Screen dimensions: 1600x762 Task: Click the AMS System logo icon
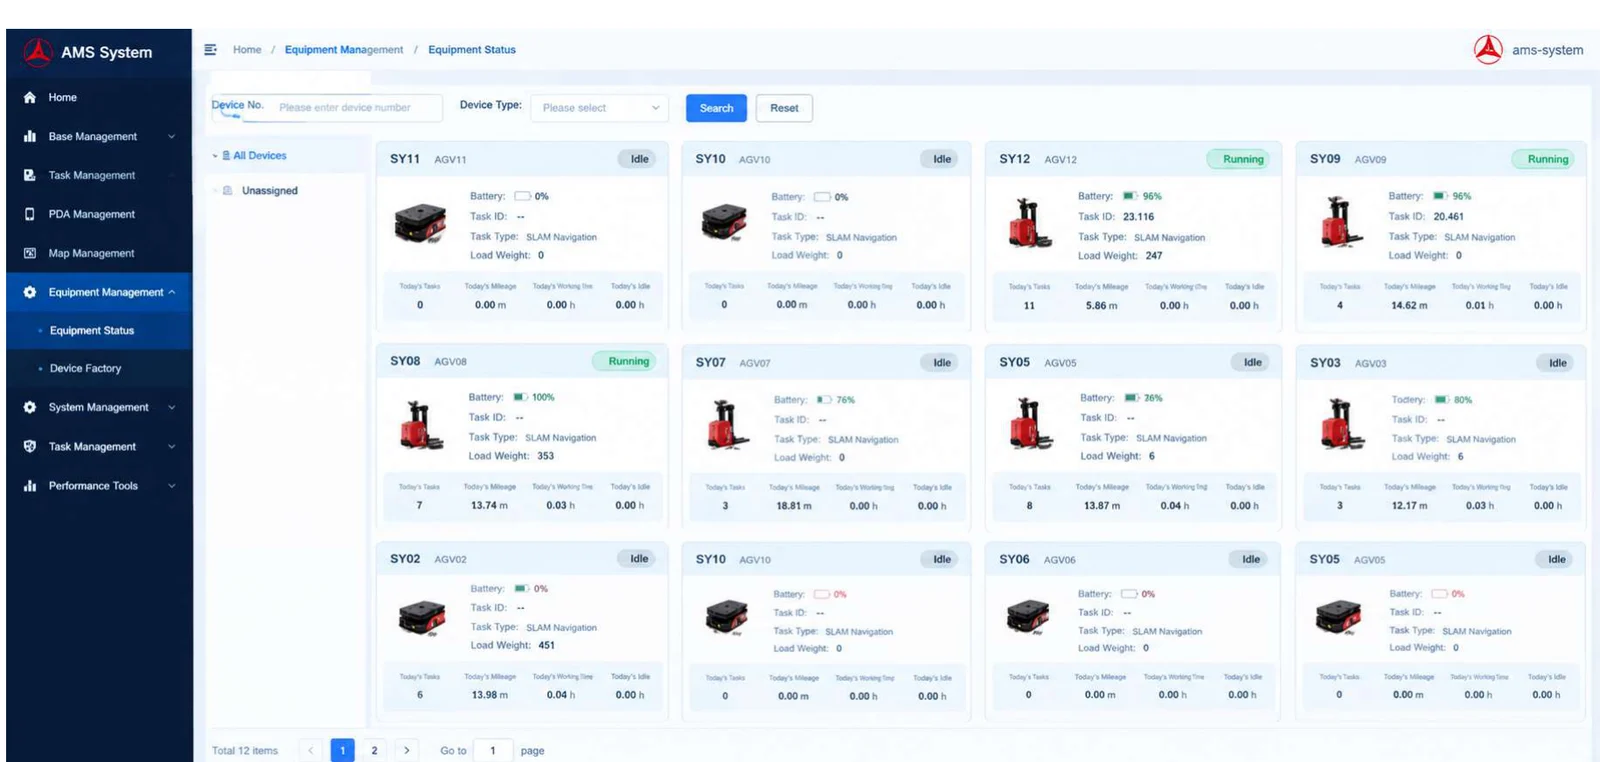click(38, 52)
